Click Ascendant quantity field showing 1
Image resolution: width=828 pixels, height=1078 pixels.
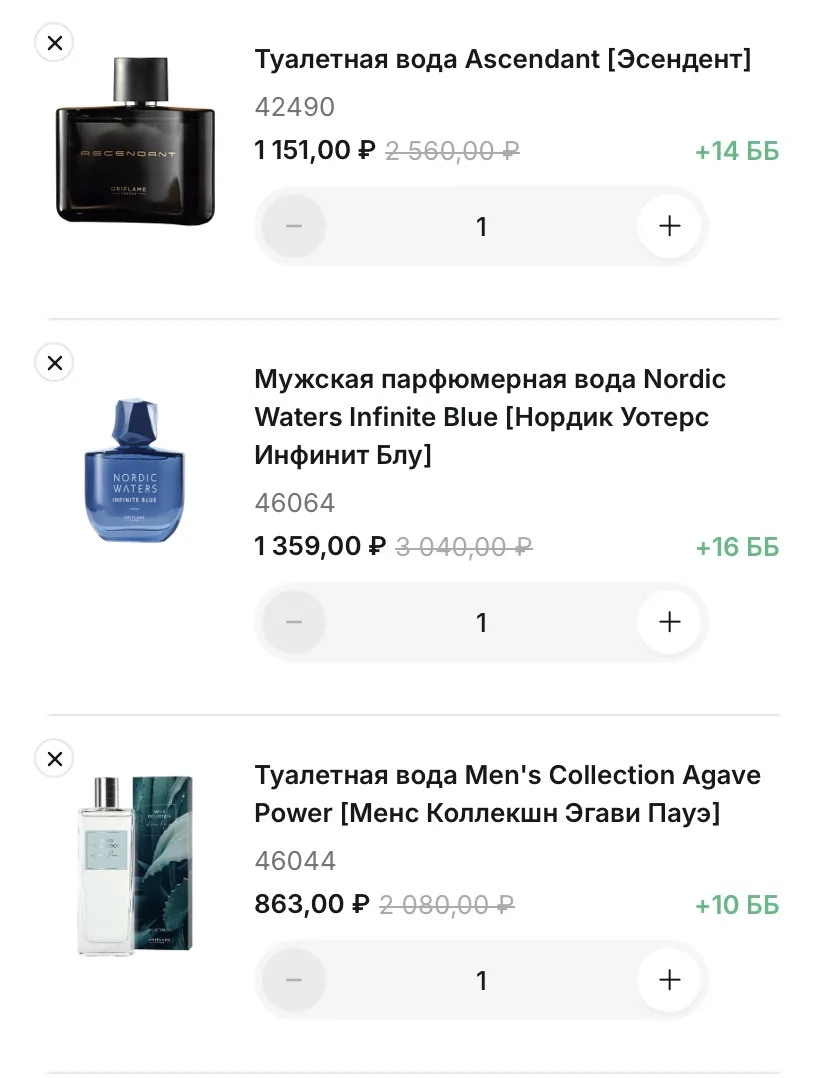[481, 227]
